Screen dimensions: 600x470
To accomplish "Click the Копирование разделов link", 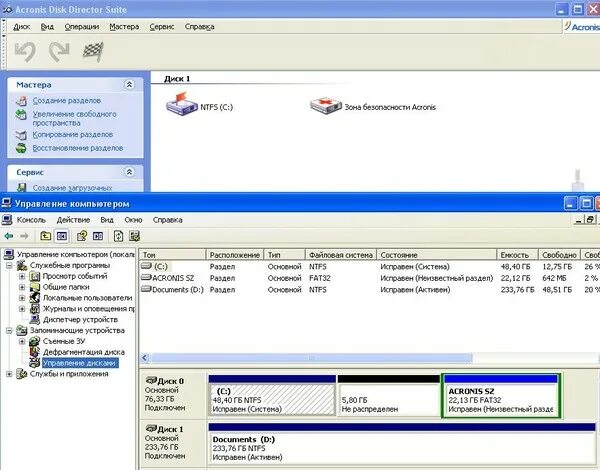I will pyautogui.click(x=73, y=135).
